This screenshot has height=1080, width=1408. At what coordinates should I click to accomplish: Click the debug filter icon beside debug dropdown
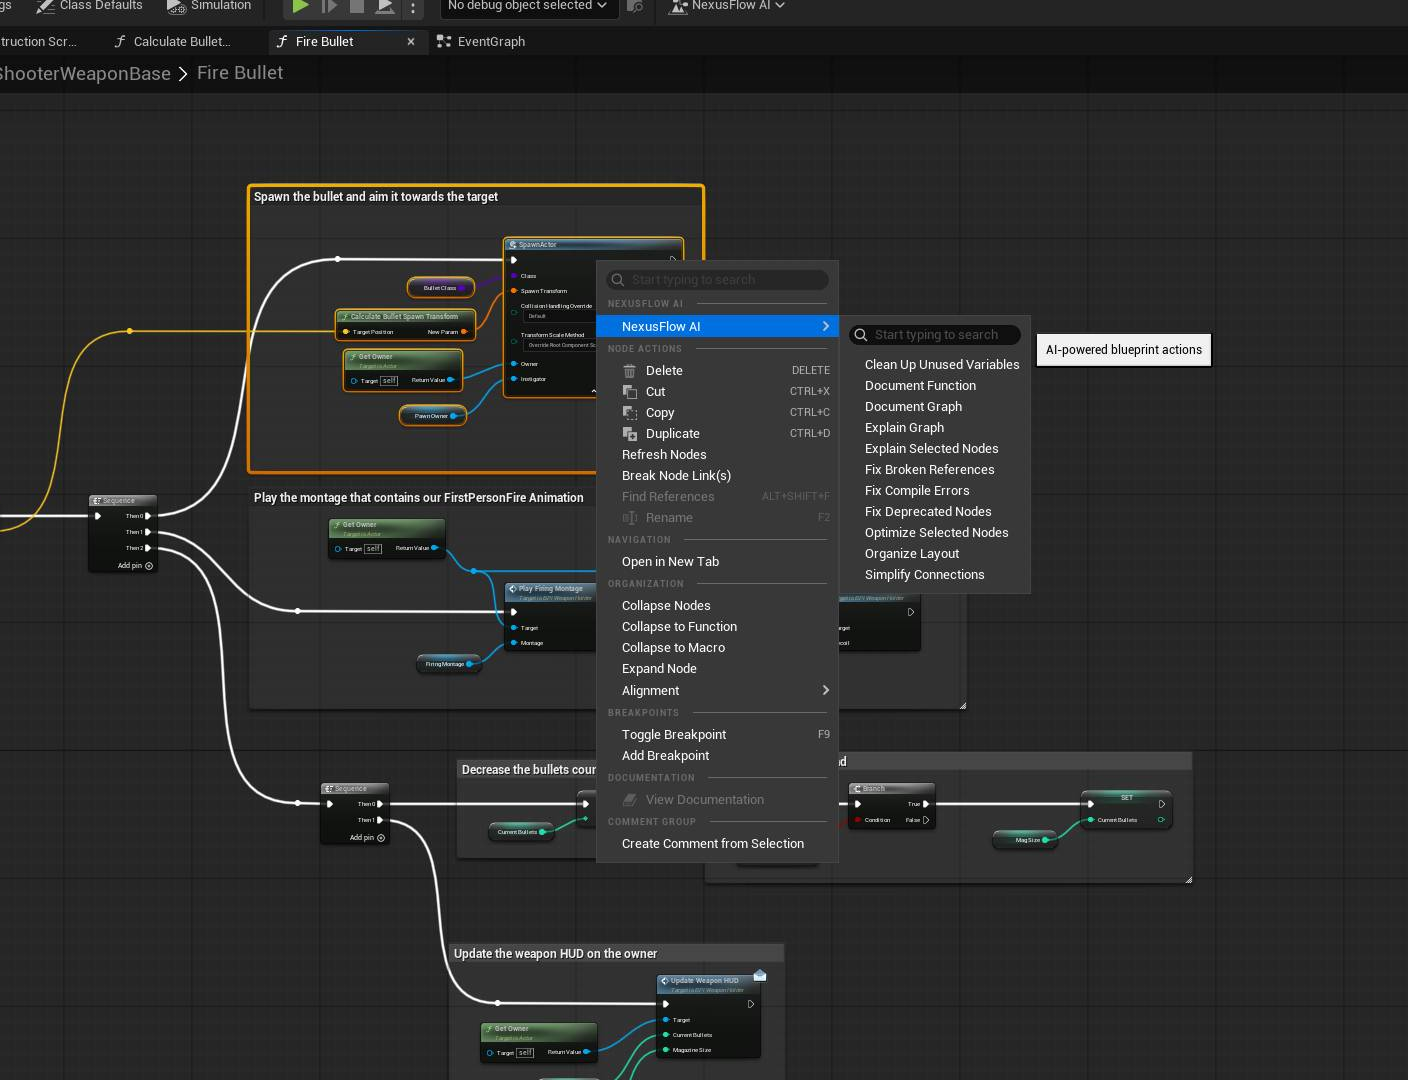point(636,7)
